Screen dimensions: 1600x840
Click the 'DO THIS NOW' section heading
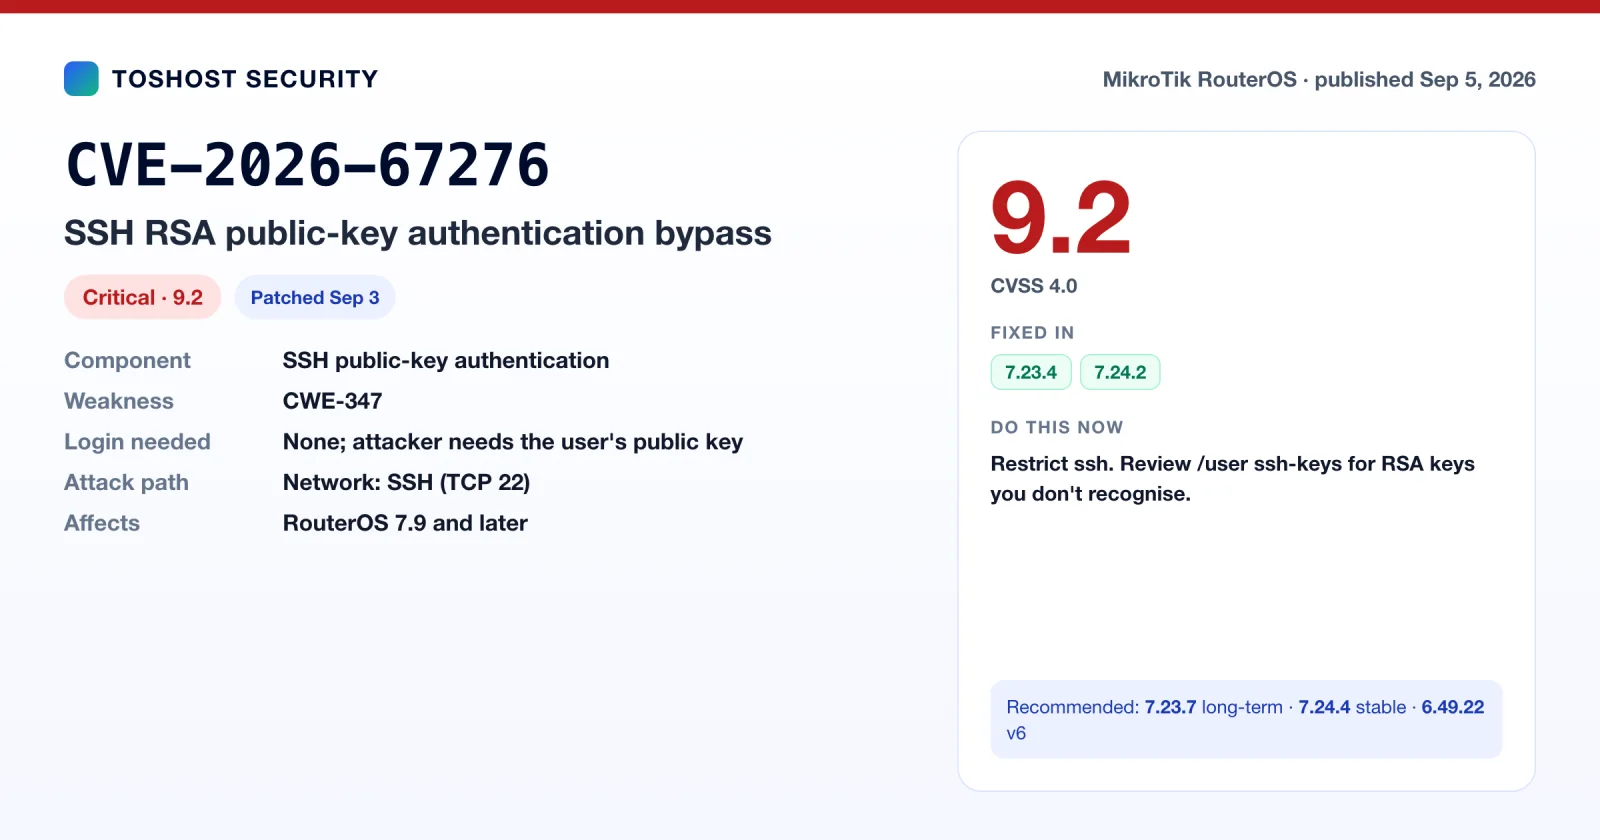1057,428
